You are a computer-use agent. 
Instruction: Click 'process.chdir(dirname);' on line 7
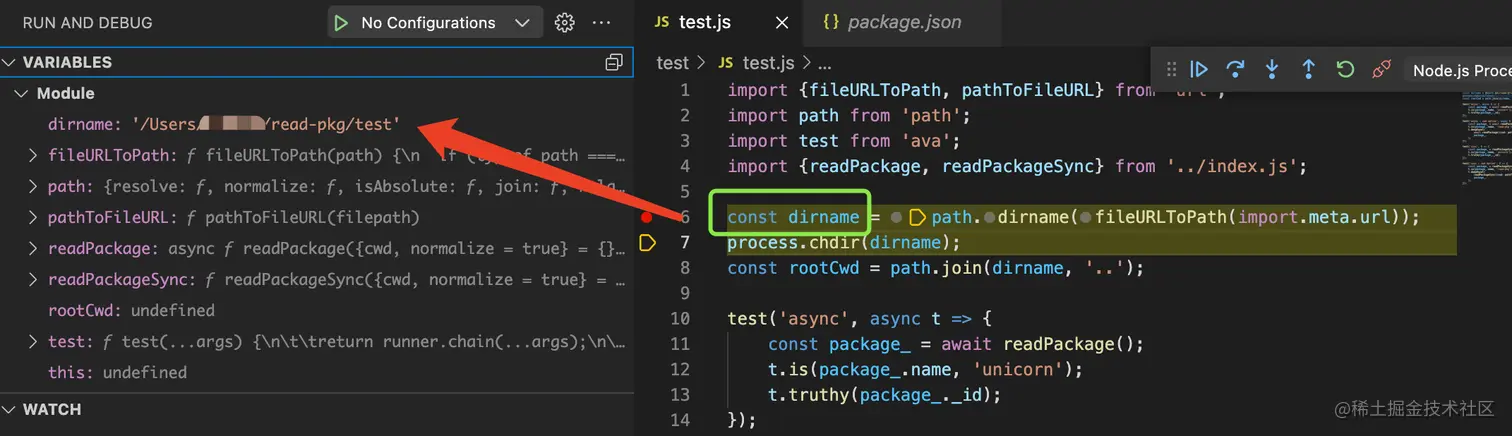[843, 242]
